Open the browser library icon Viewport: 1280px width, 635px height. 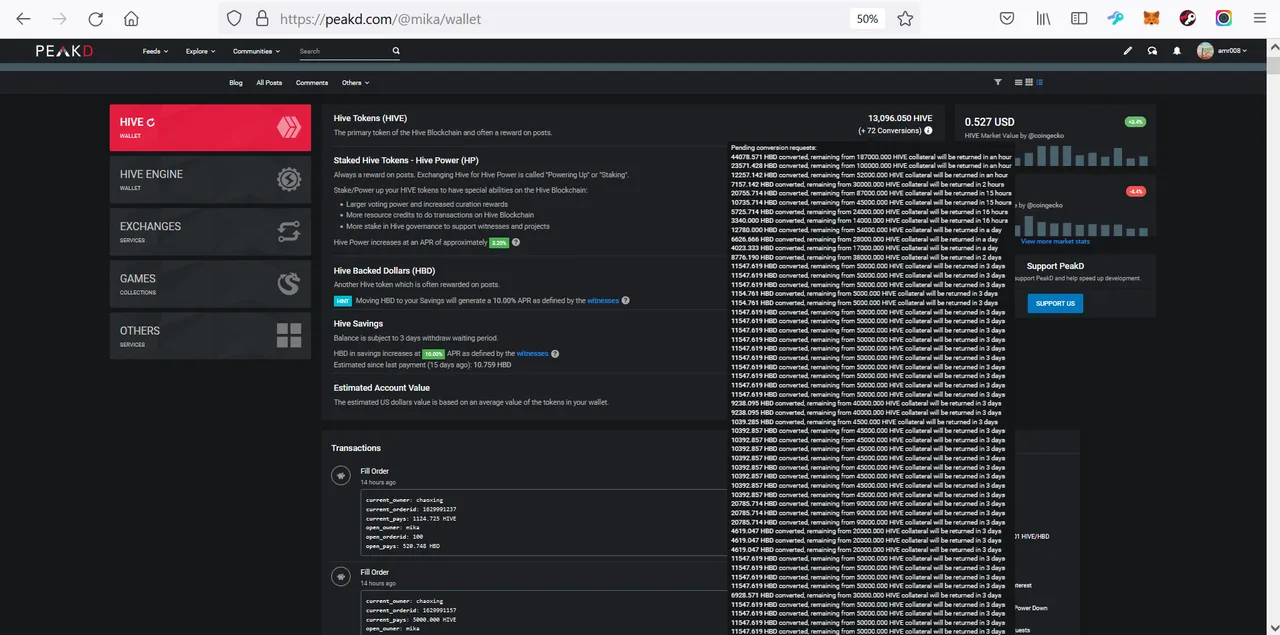click(x=1043, y=18)
